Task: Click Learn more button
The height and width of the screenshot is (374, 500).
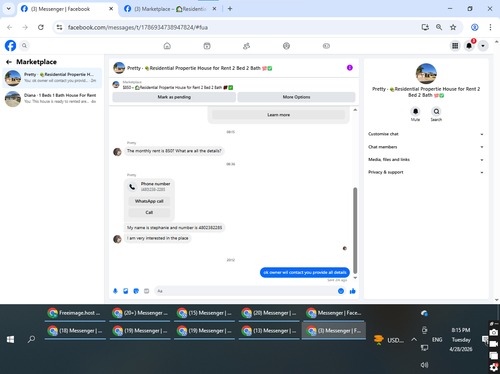Action: pos(278,115)
